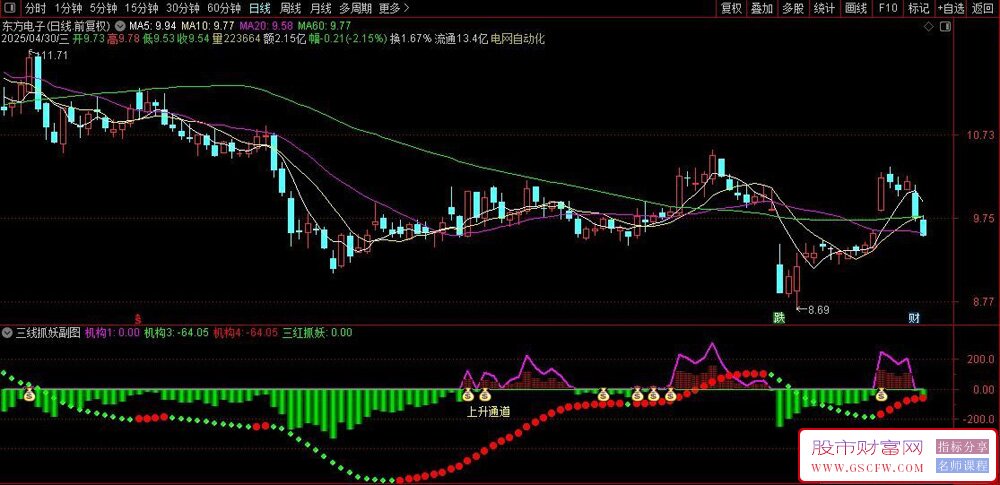Open the 复权 adjustment menu
Viewport: 1000px width, 485px height.
(731, 8)
